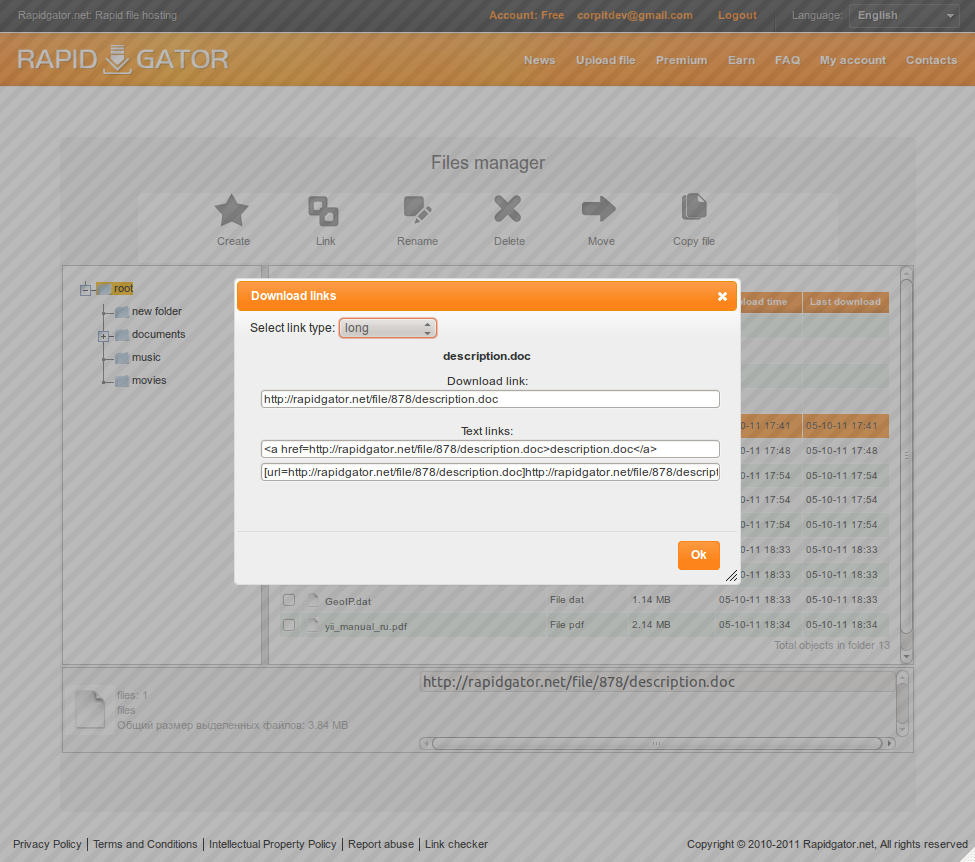Click the horizontal scrollbar in bottom panel
975x862 pixels.
[657, 743]
